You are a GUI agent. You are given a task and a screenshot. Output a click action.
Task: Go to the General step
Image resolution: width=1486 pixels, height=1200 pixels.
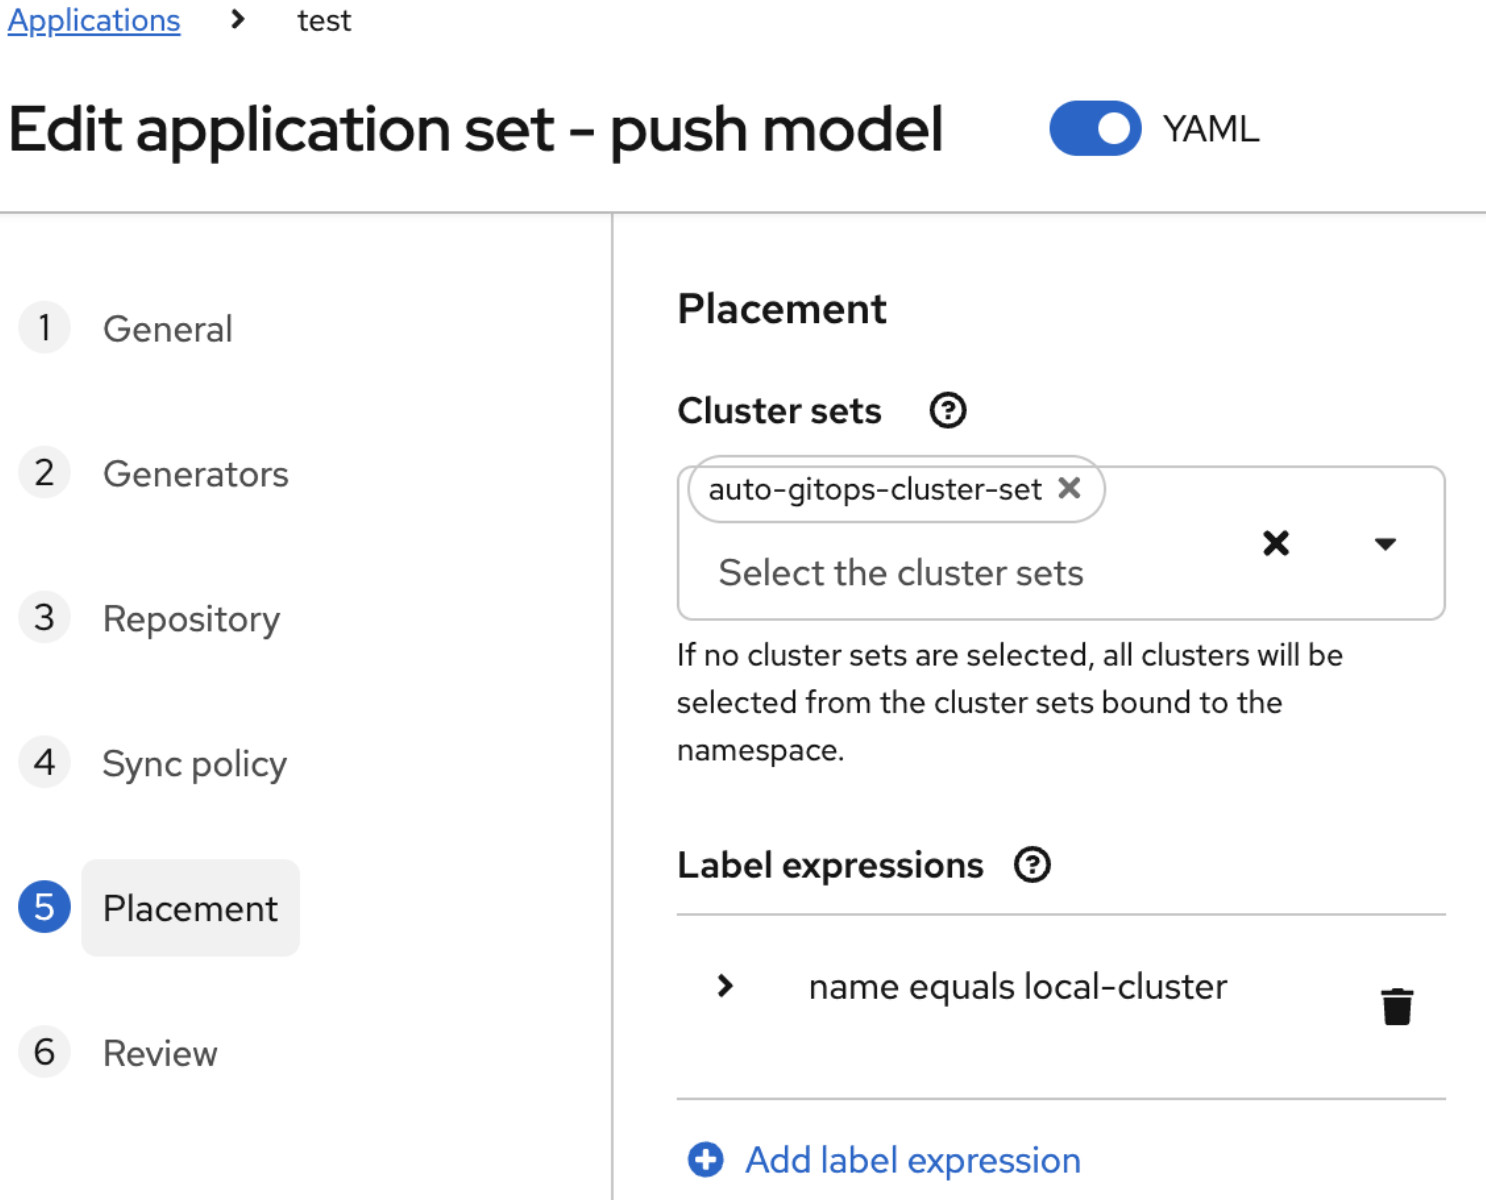tap(167, 329)
